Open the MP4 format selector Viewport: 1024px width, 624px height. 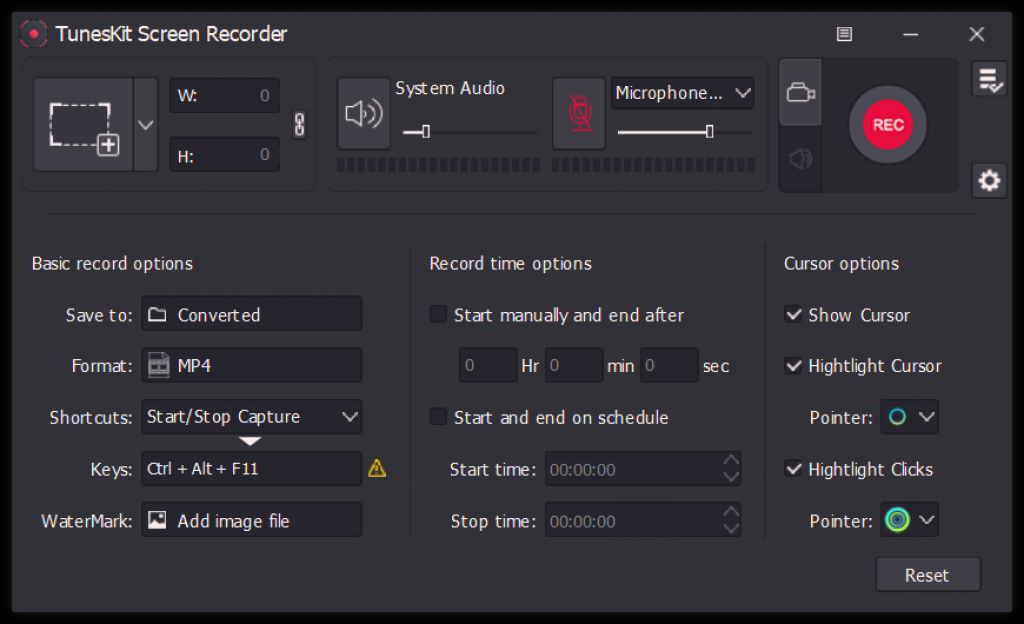pos(251,365)
